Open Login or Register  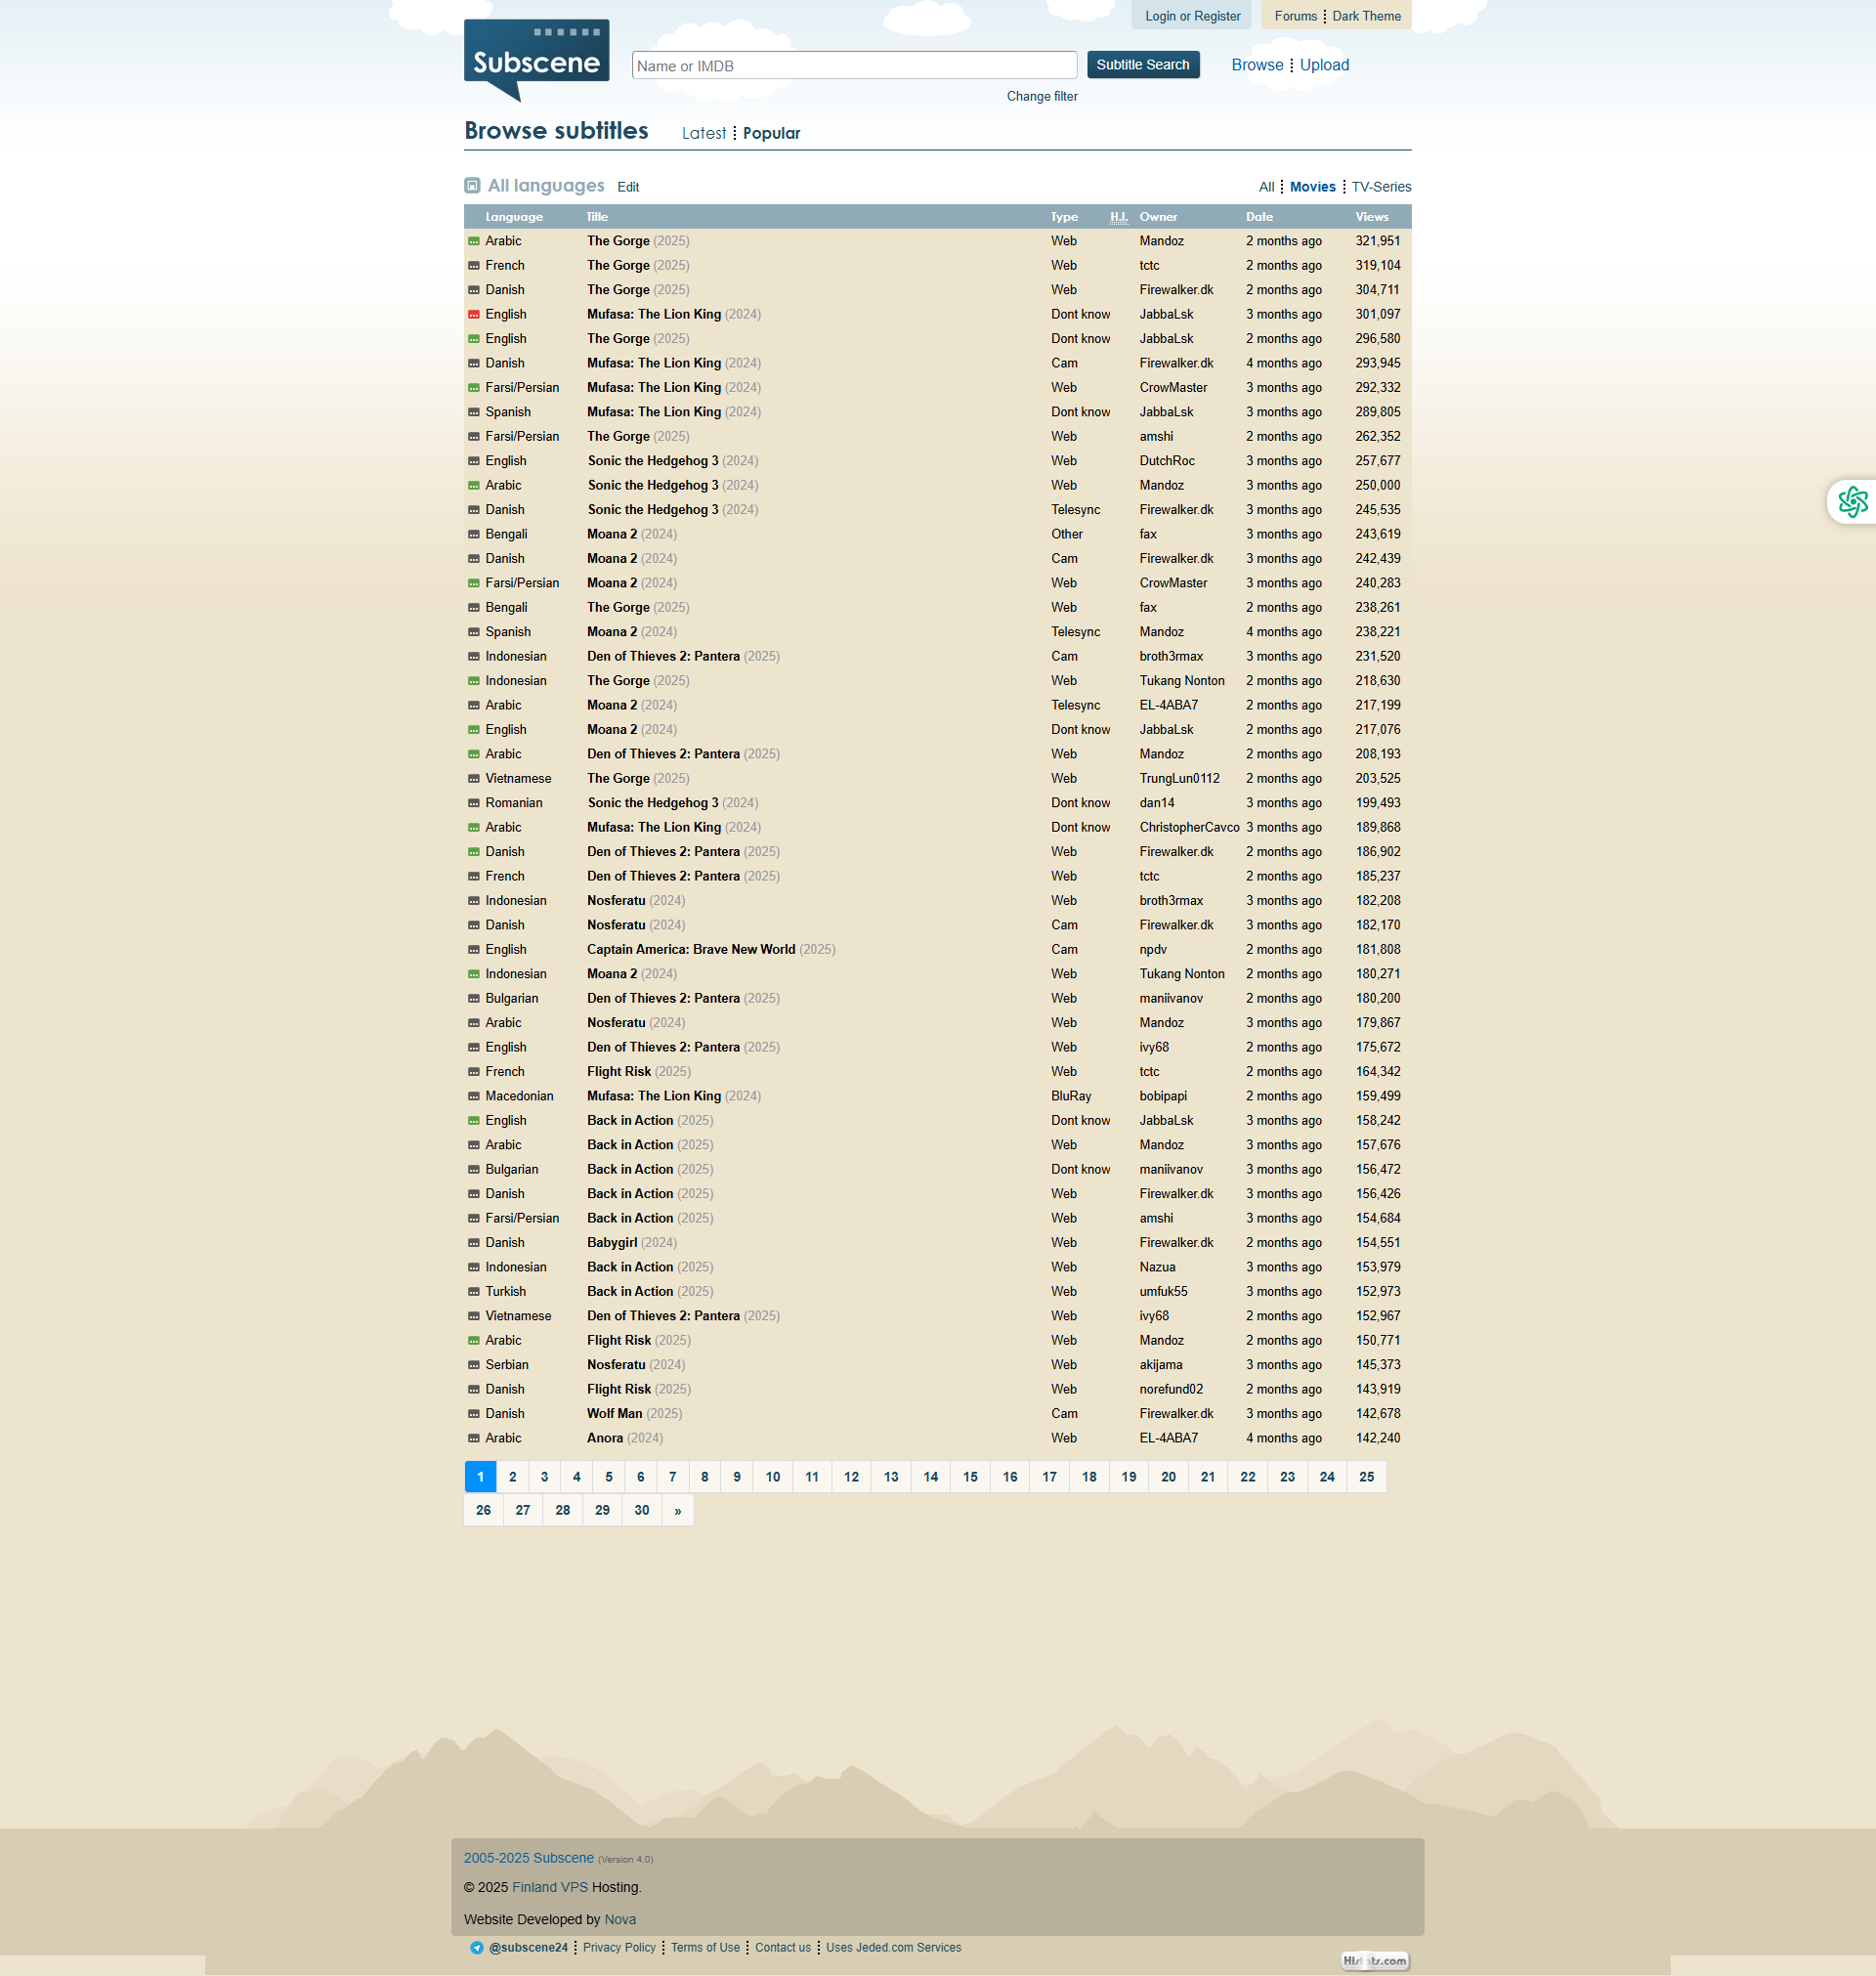coord(1192,16)
